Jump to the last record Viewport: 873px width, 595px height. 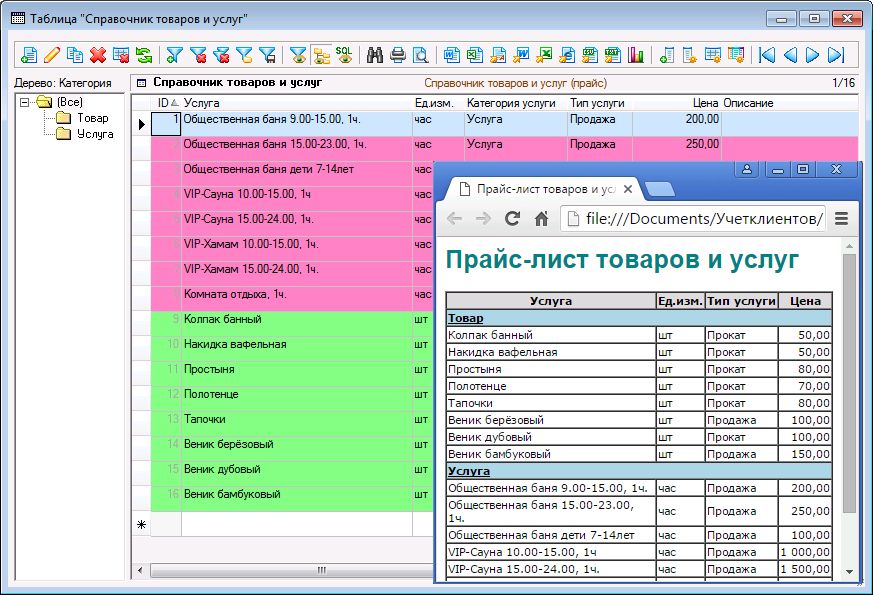tap(836, 55)
